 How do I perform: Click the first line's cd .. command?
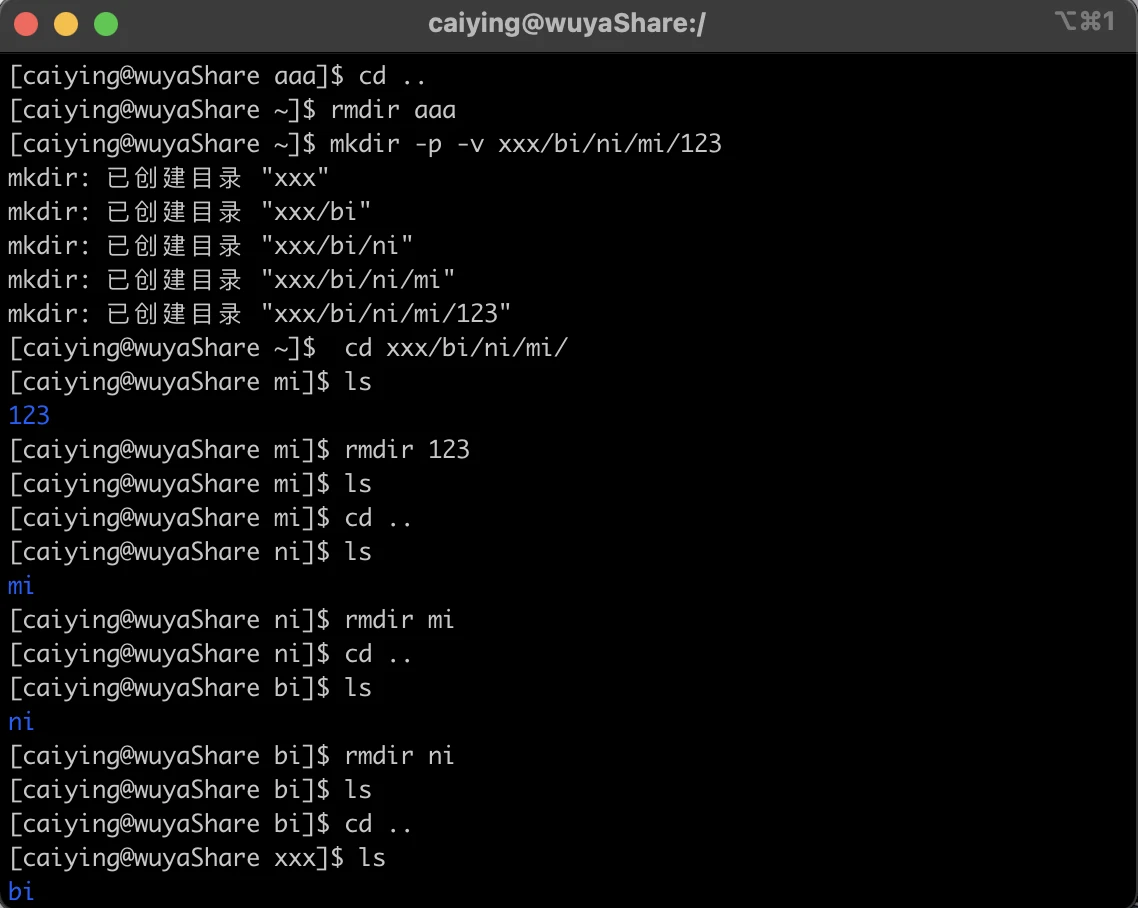(x=392, y=76)
